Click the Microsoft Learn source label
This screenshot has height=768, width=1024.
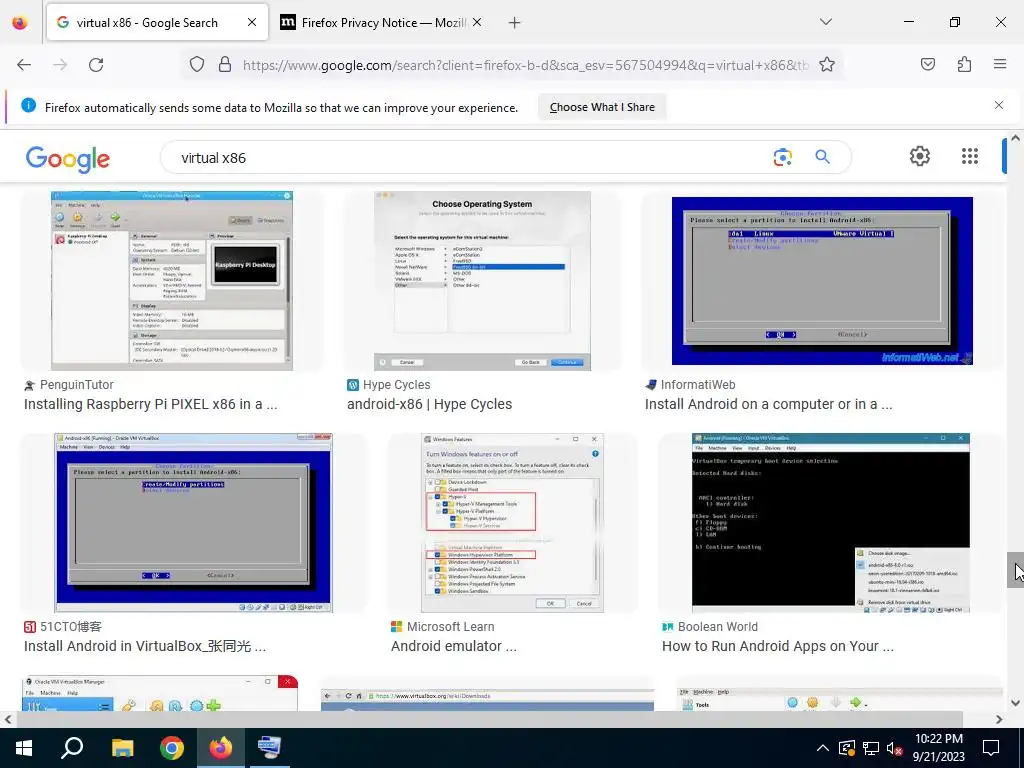(x=451, y=627)
